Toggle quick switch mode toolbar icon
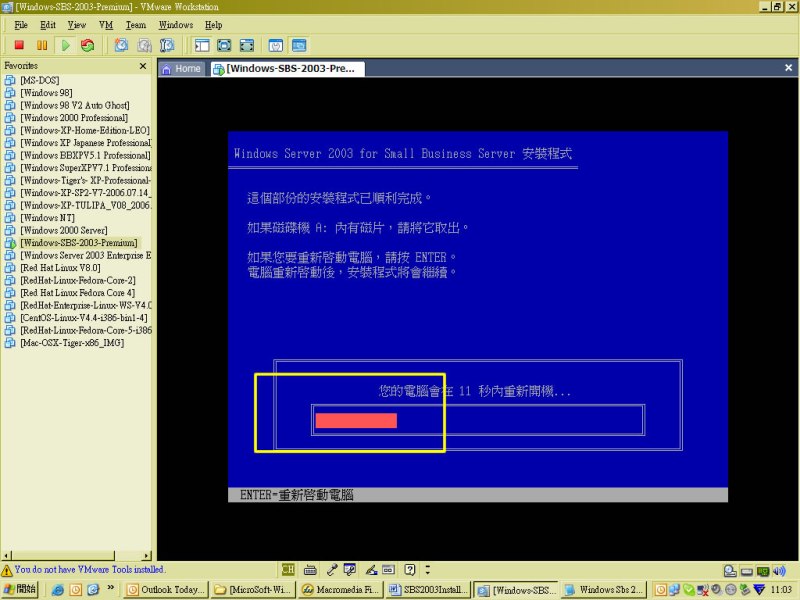The height and width of the screenshot is (600, 800). point(246,45)
